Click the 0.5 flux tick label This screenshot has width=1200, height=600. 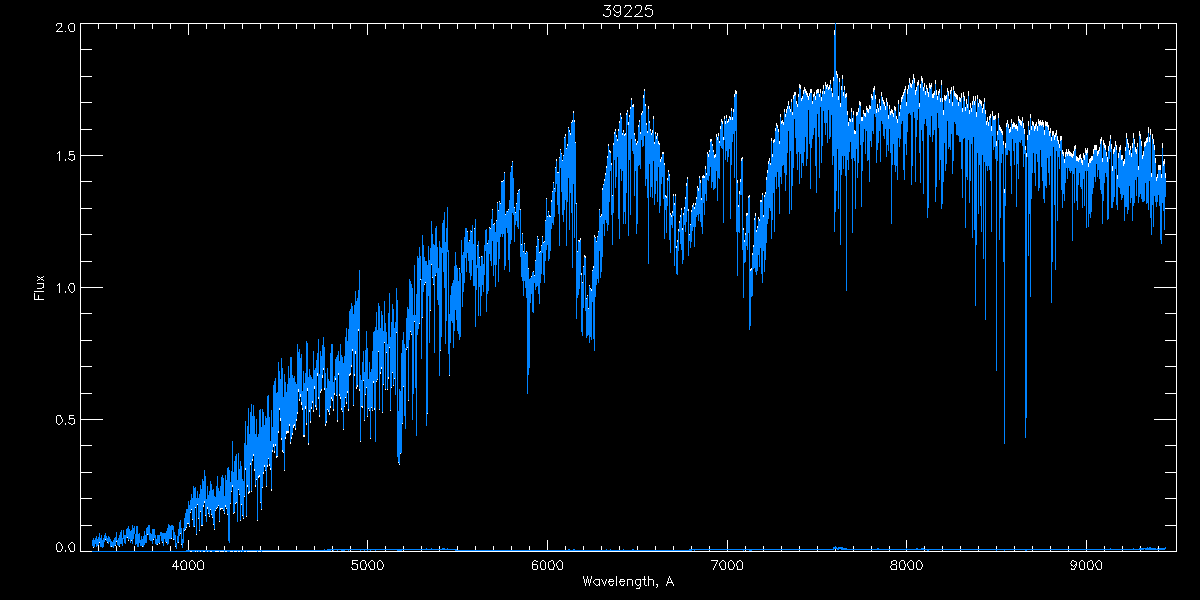[x=65, y=418]
